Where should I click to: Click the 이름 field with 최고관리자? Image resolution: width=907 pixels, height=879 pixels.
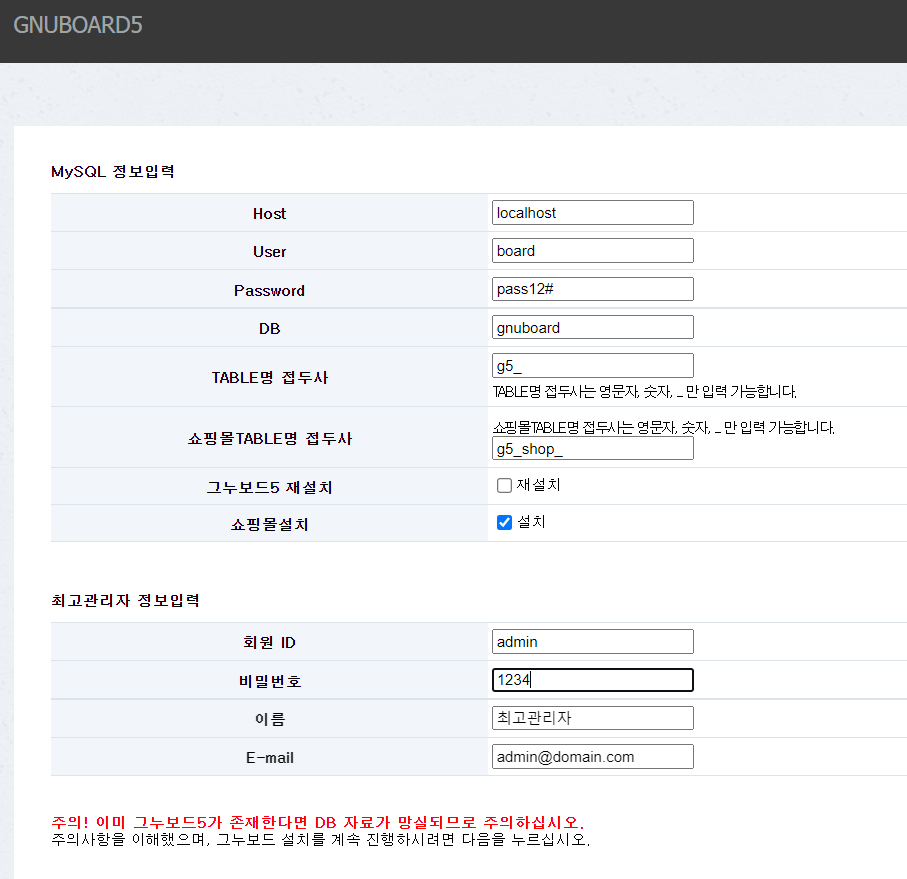click(592, 718)
